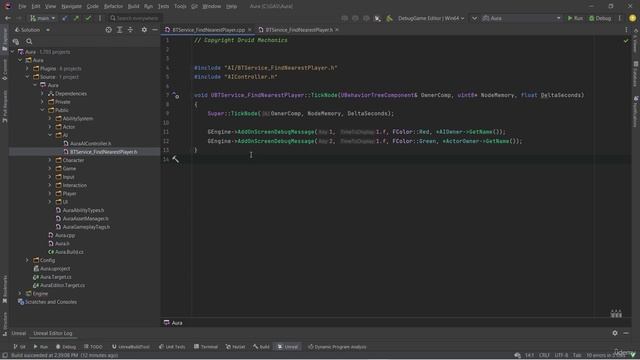Switch to the Unreal Editor Log tab
This screenshot has width=640, height=360.
click(x=52, y=333)
